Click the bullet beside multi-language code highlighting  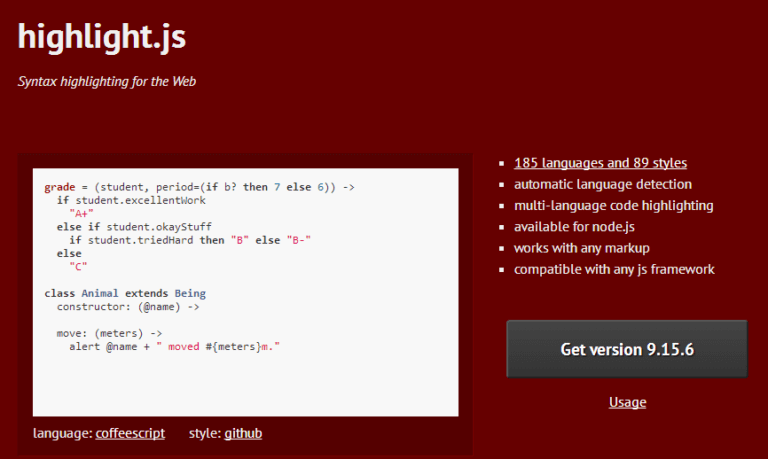pyautogui.click(x=501, y=206)
